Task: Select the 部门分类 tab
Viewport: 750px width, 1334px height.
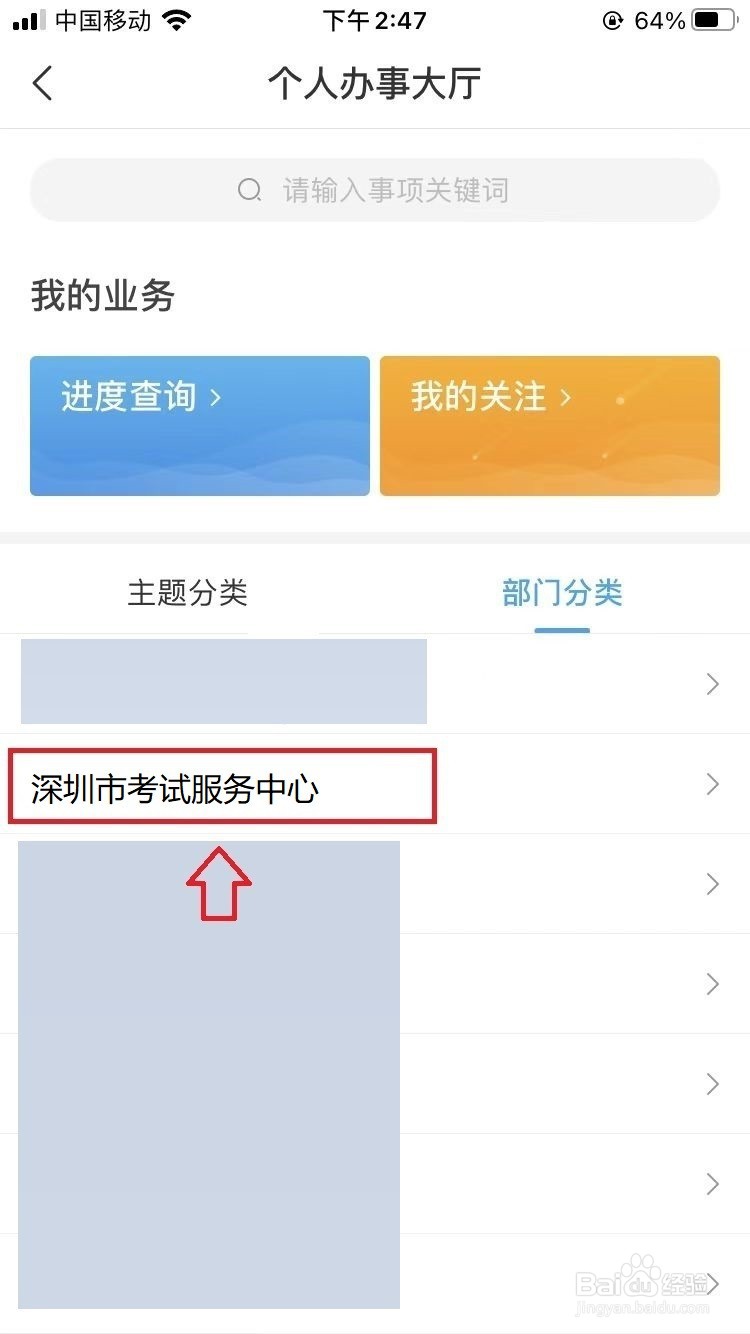Action: [562, 593]
